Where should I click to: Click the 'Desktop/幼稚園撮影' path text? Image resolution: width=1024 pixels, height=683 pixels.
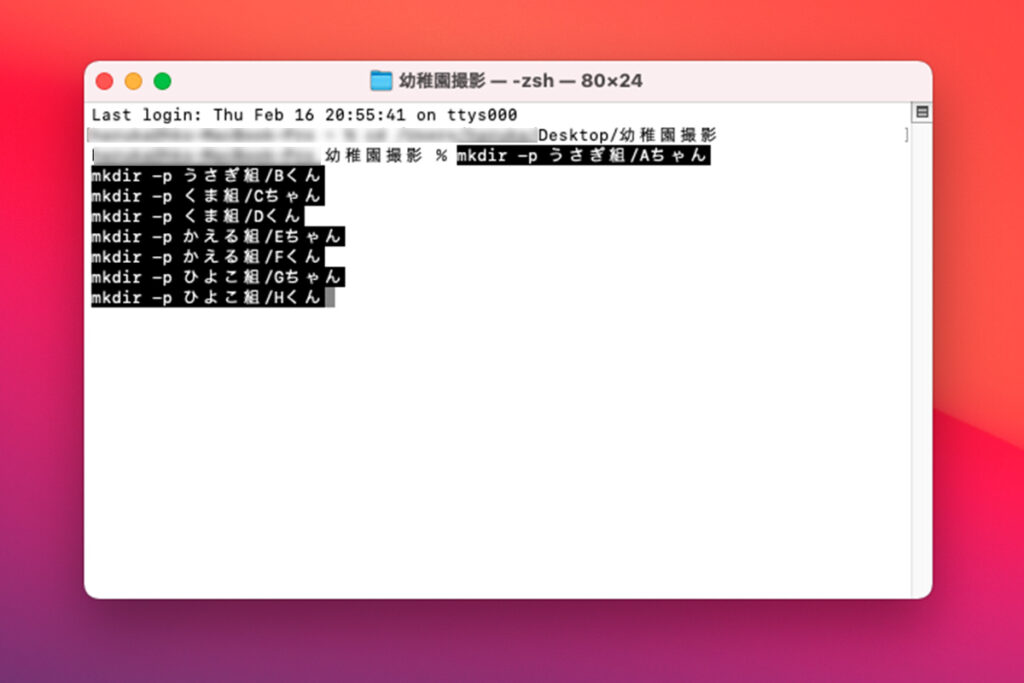pyautogui.click(x=627, y=135)
